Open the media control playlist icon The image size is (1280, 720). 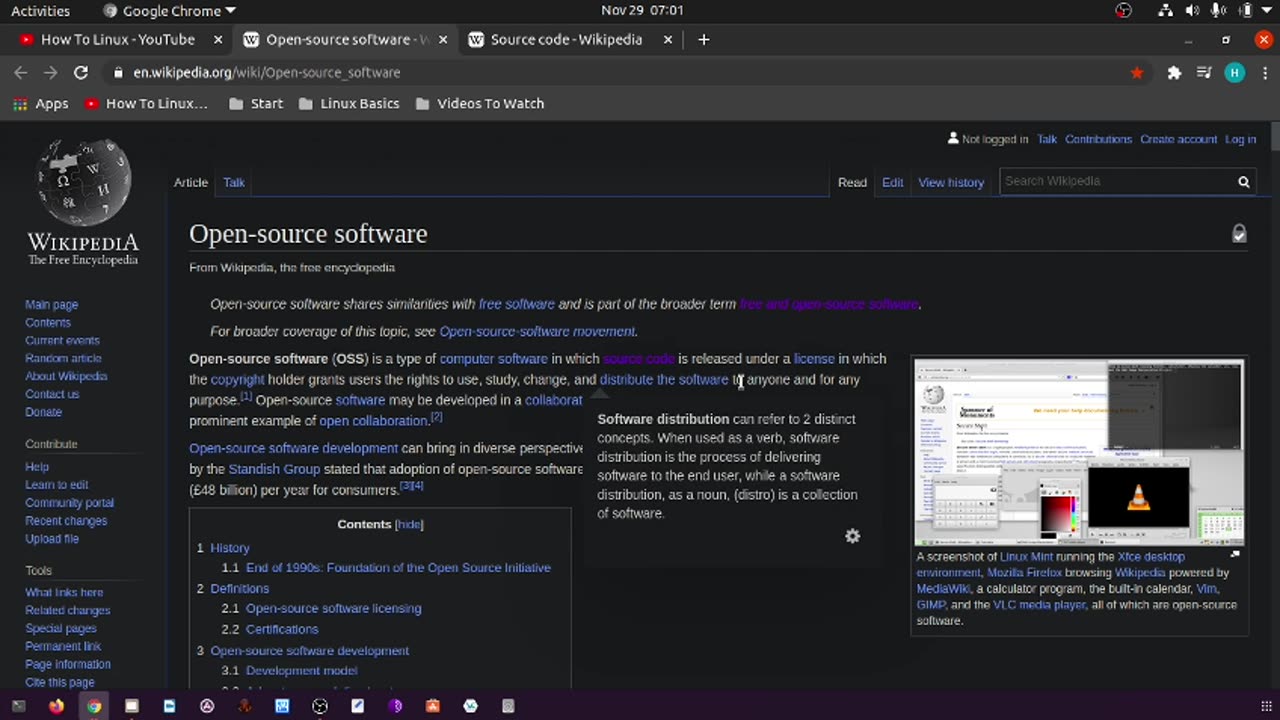point(1204,72)
